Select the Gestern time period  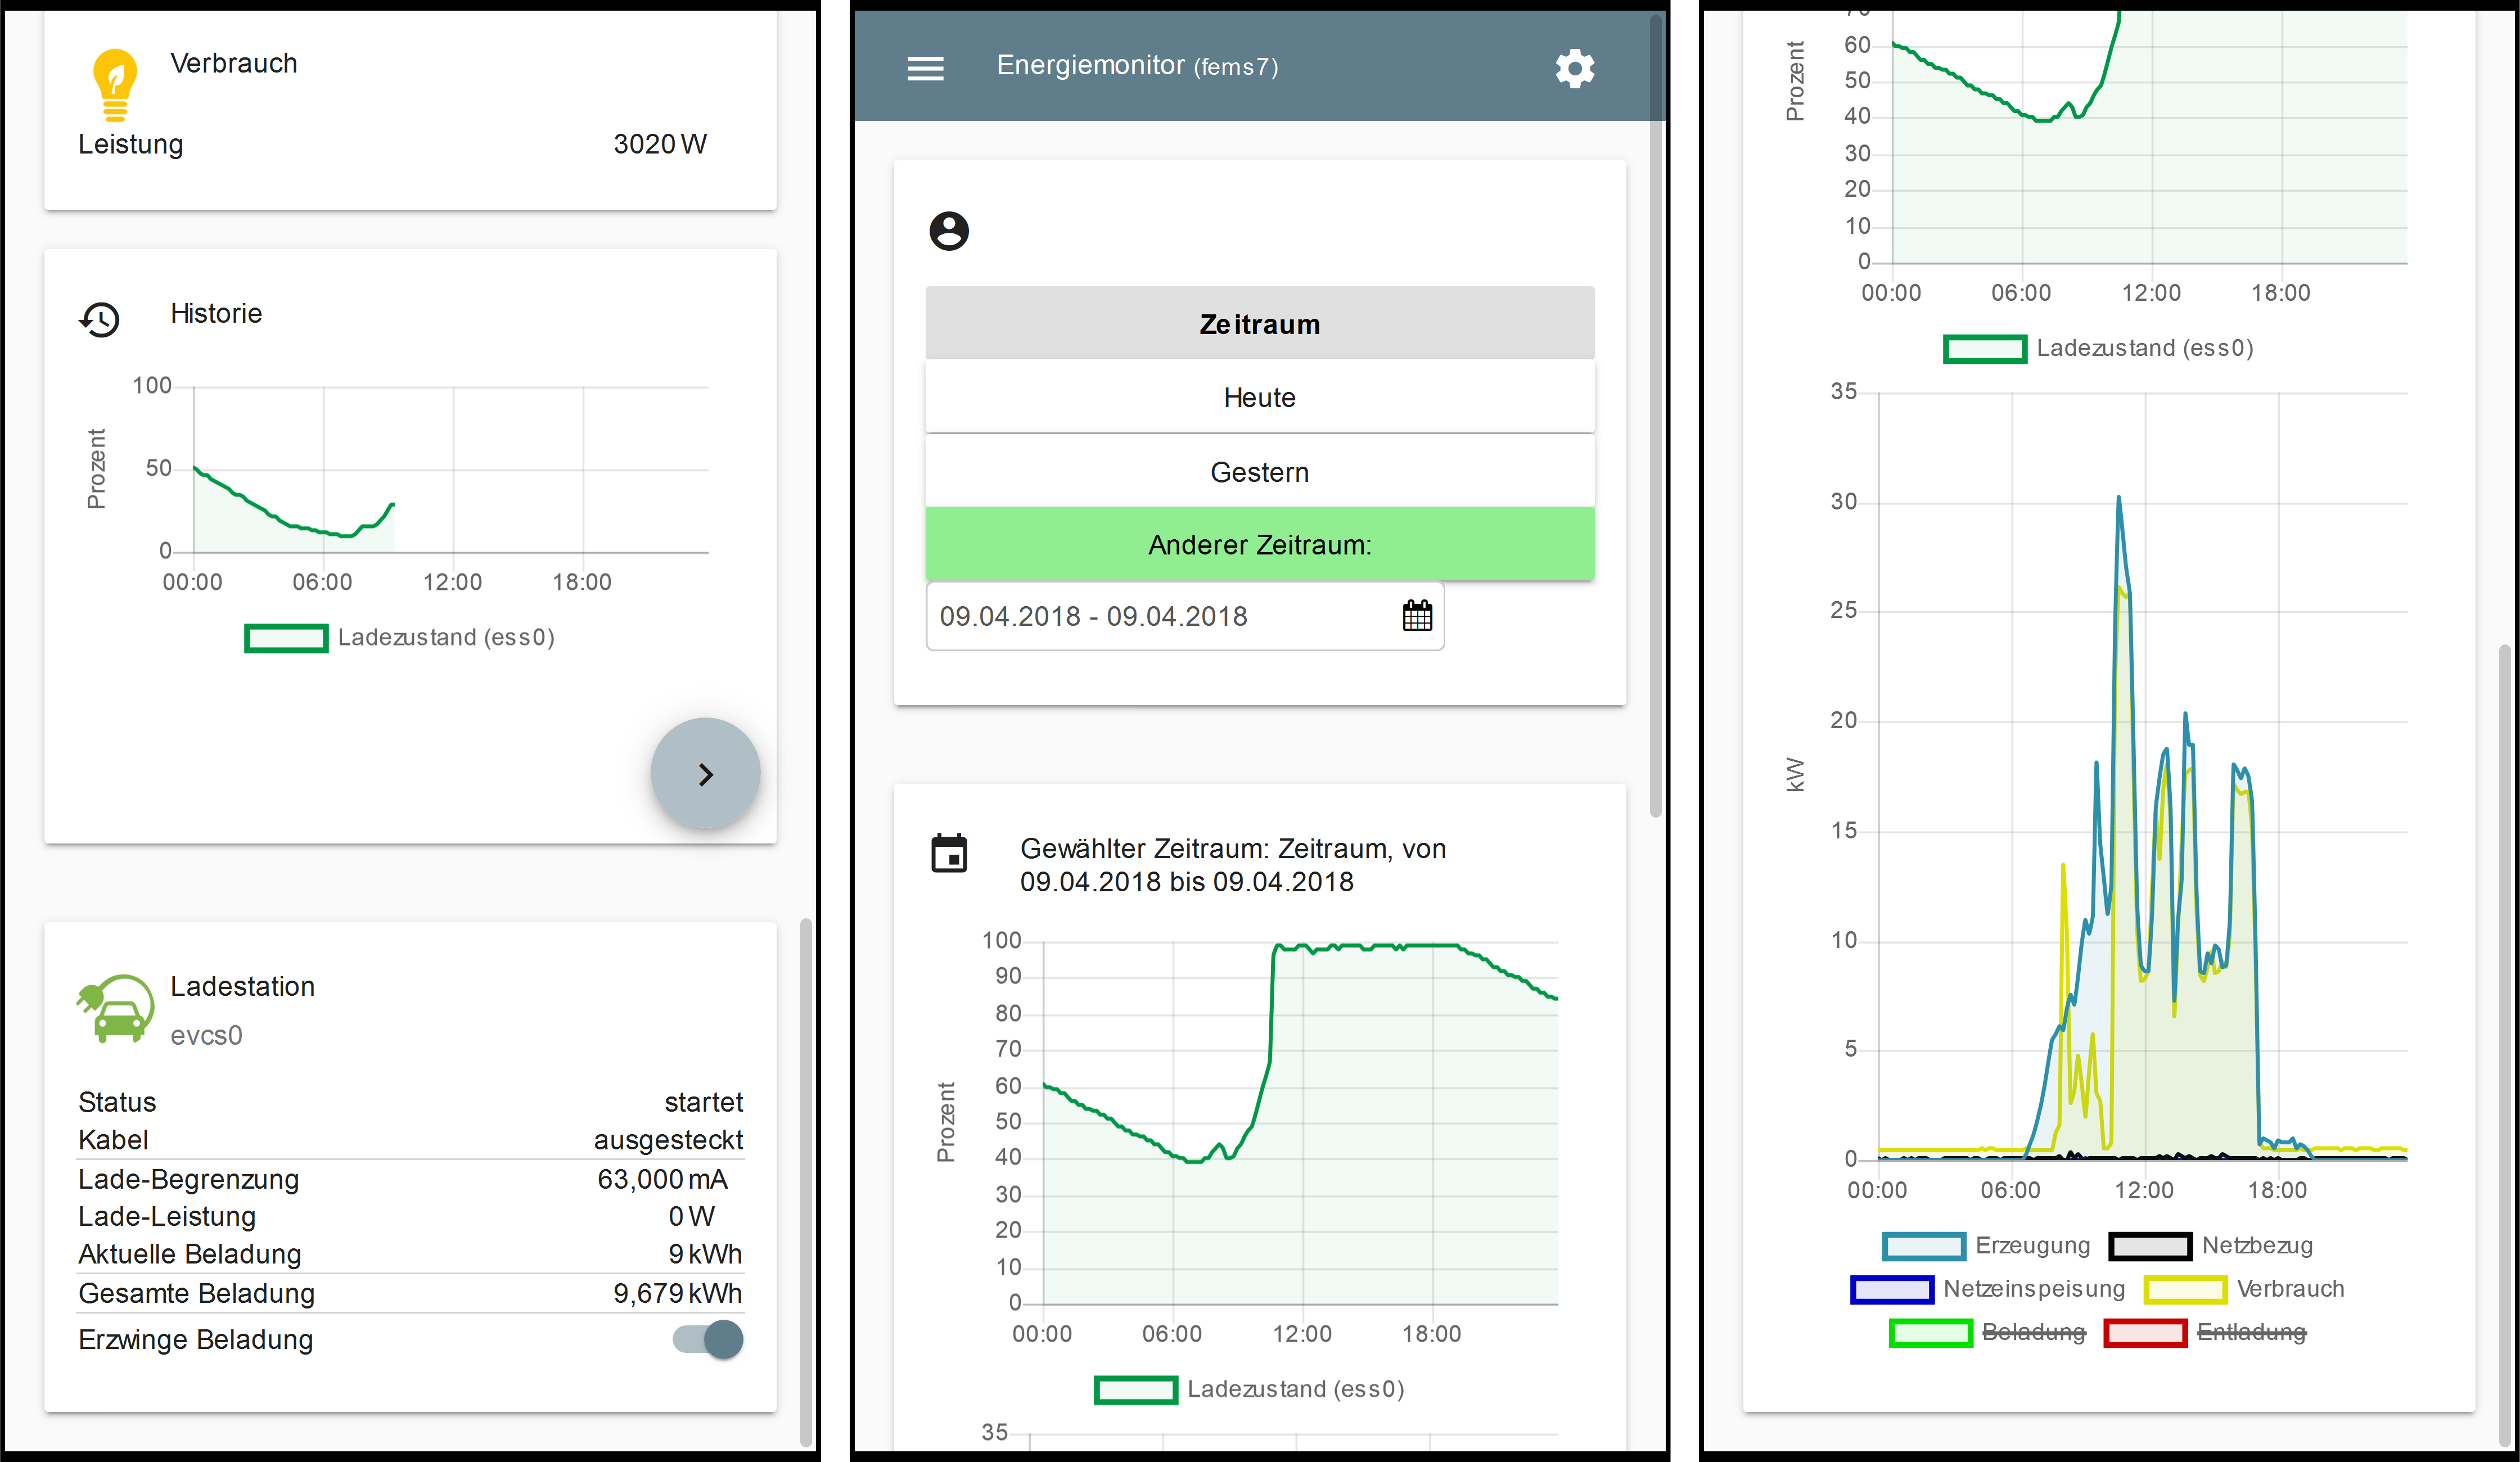point(1259,472)
